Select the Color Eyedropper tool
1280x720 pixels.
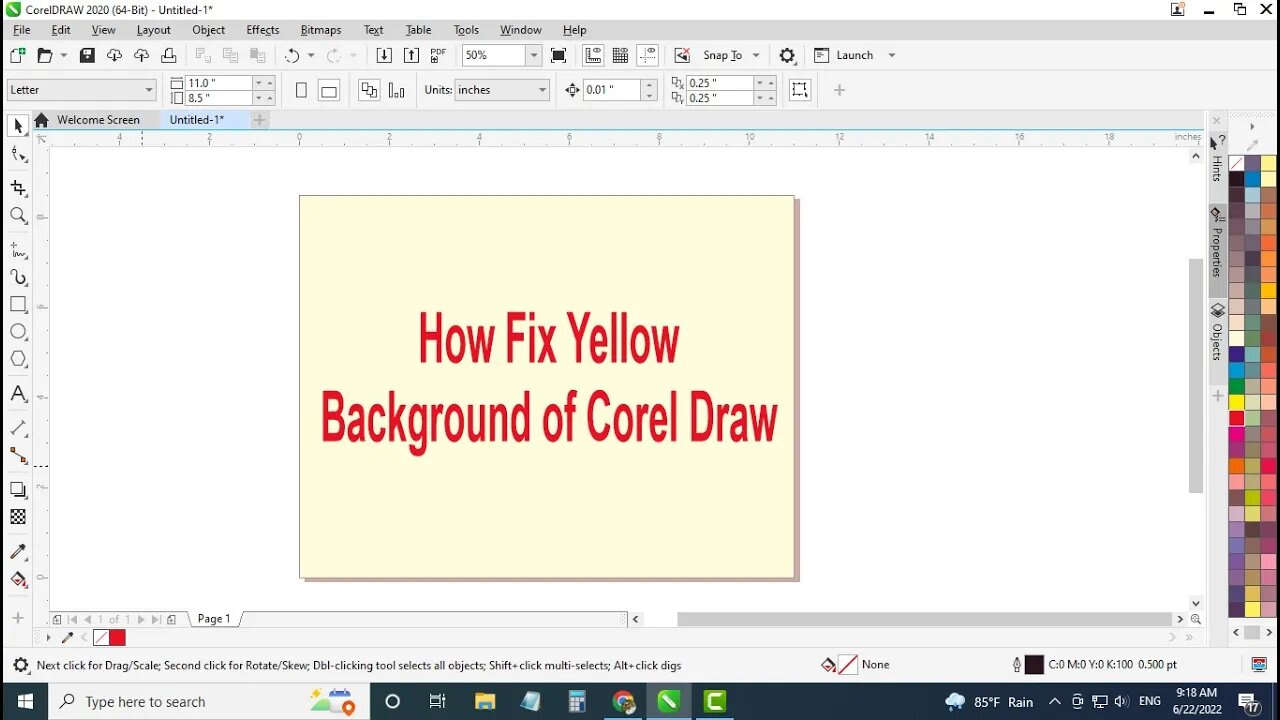18,551
